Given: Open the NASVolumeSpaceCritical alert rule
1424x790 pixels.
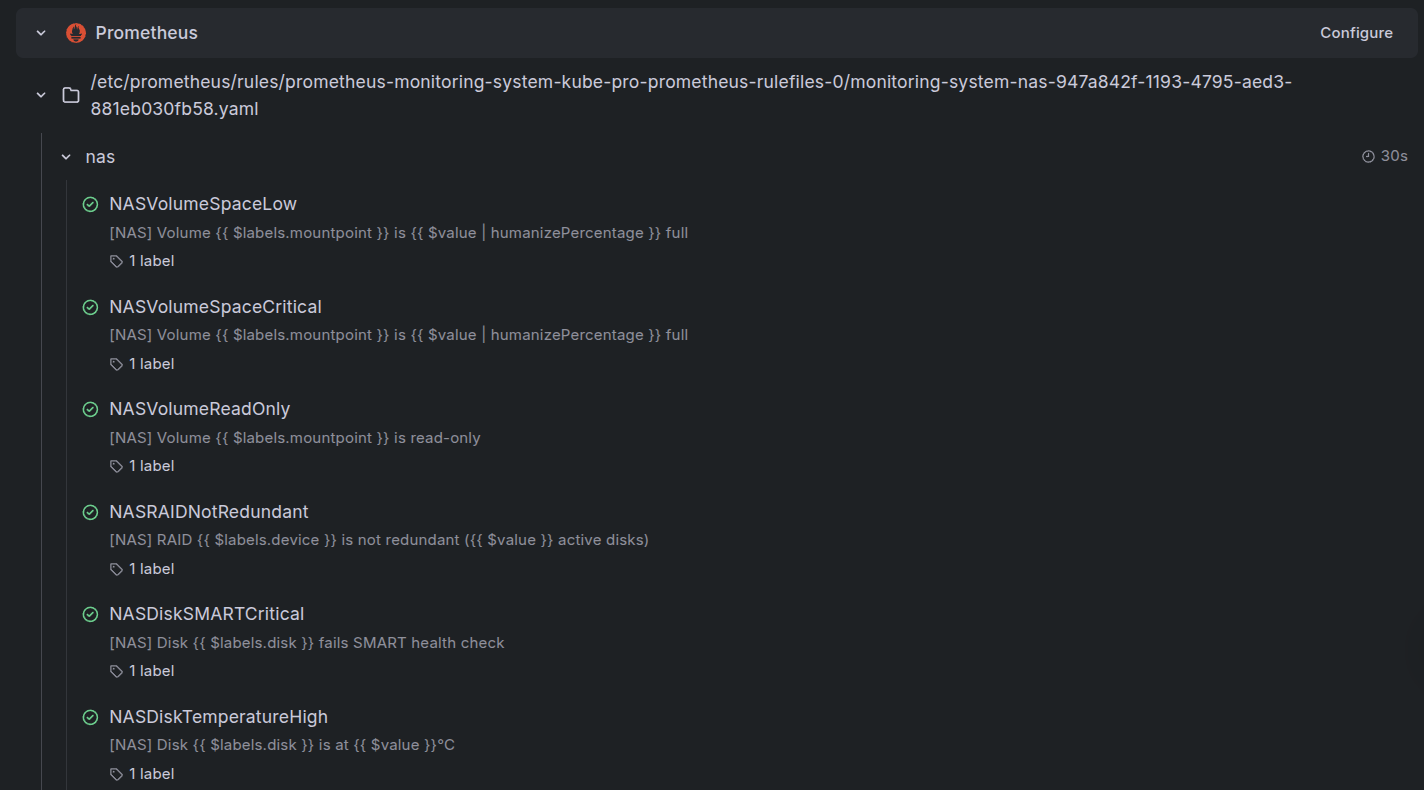Looking at the screenshot, I should pos(215,307).
